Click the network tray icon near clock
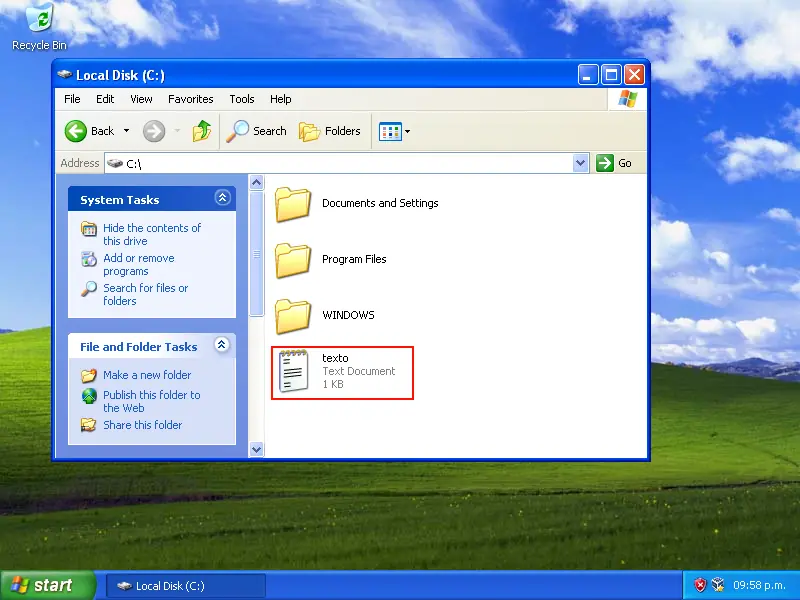This screenshot has width=800, height=600. [718, 585]
